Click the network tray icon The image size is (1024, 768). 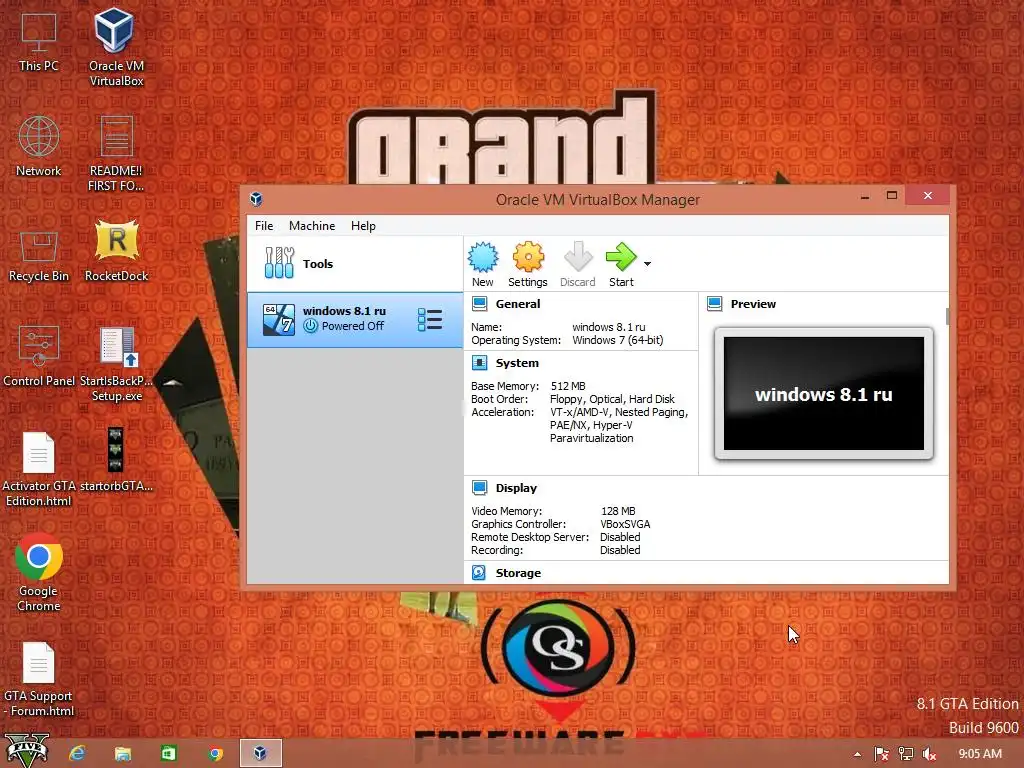(906, 754)
